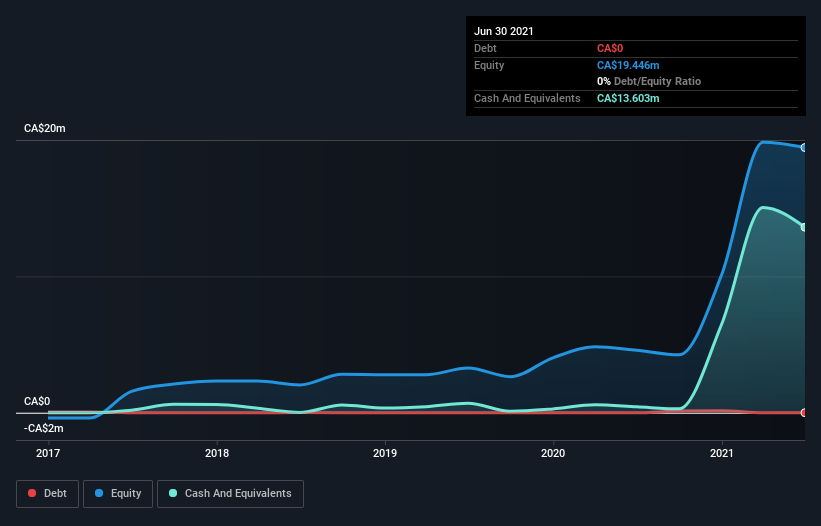The height and width of the screenshot is (526, 821).
Task: Click the -CA$2m y-axis label
Action: point(43,429)
